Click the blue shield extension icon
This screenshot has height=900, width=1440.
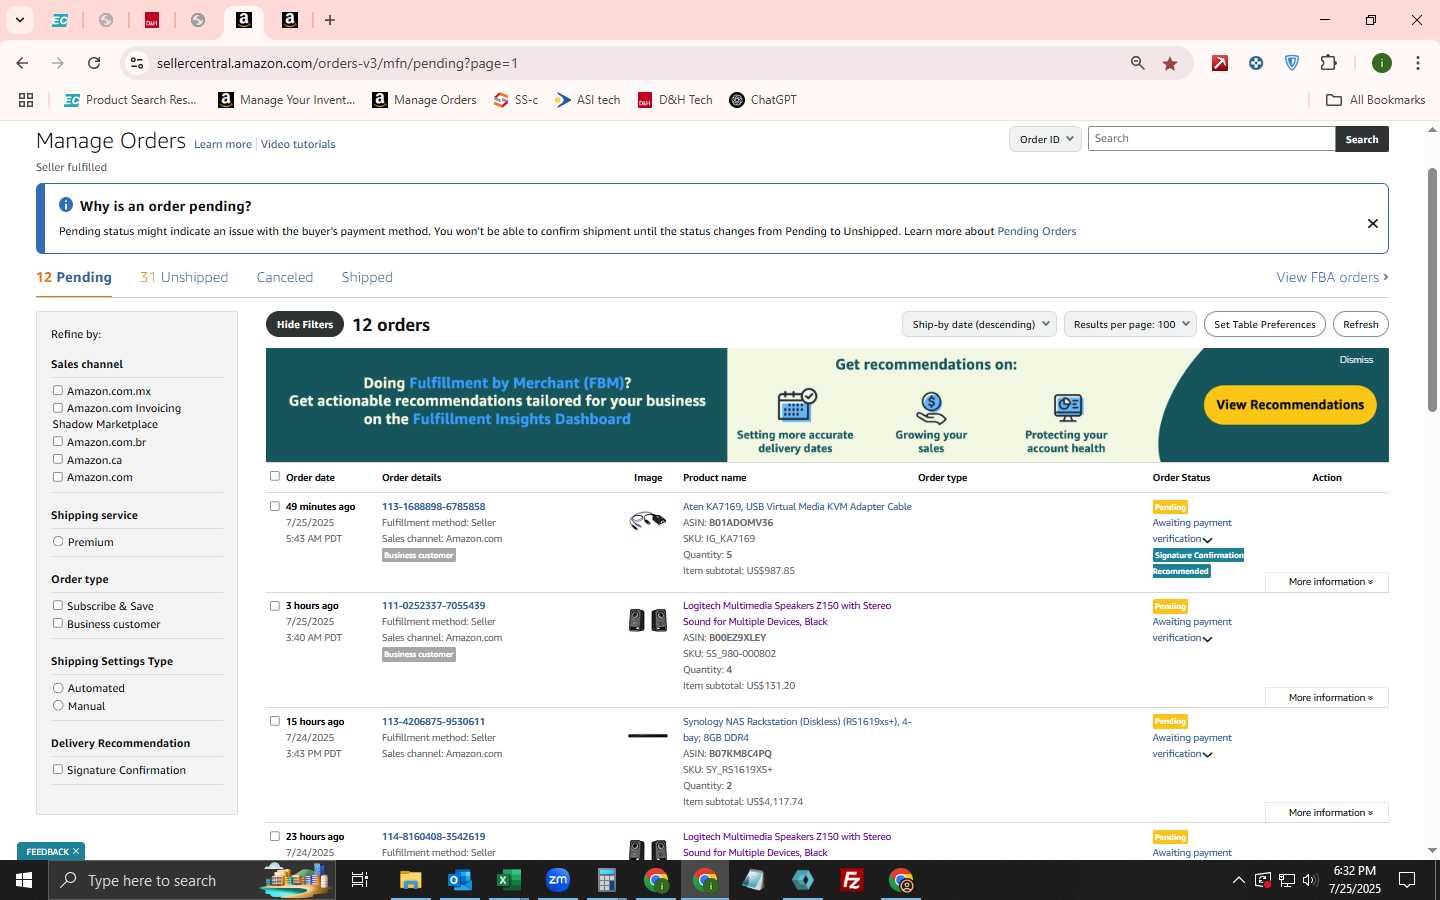point(1292,63)
